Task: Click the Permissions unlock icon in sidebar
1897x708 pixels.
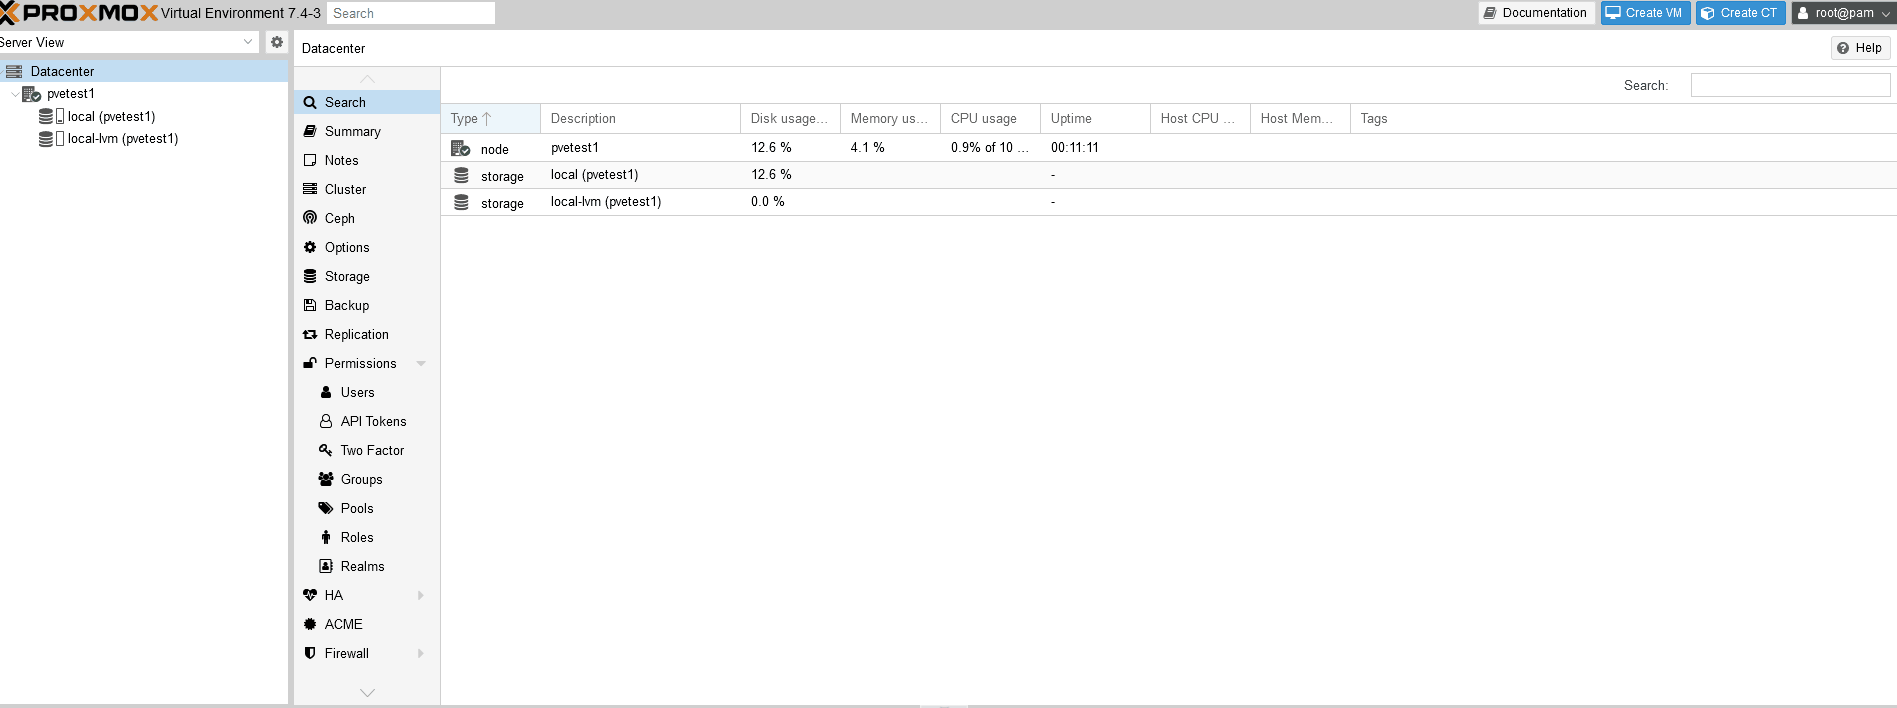Action: point(310,363)
